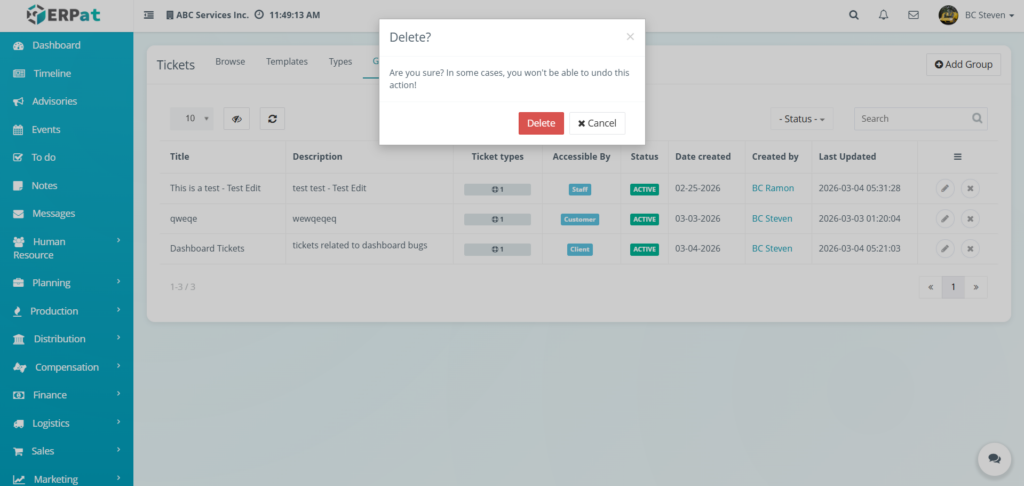Click the Client accessible-by badge
The height and width of the screenshot is (486, 1024).
click(580, 250)
